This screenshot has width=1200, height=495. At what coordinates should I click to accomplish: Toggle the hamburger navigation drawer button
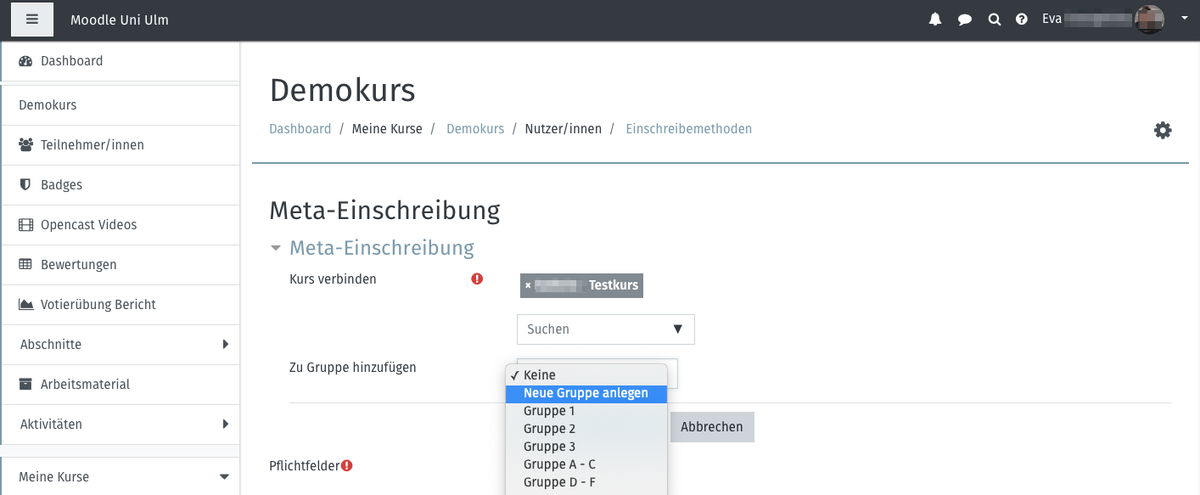pyautogui.click(x=32, y=20)
